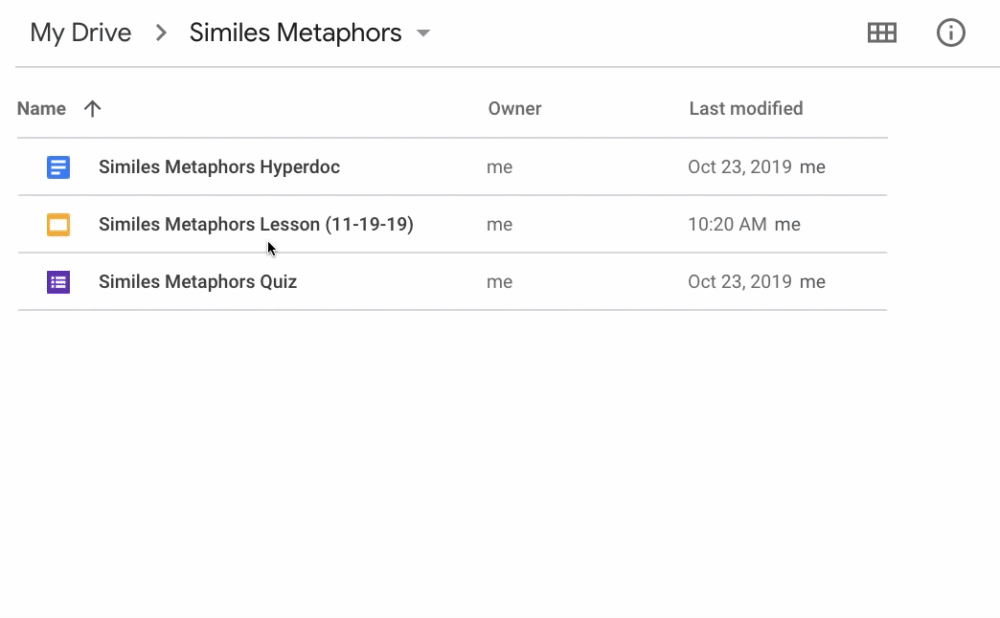Sort by the Last modified column header
Image resolution: width=1000 pixels, height=618 pixels.
746,108
